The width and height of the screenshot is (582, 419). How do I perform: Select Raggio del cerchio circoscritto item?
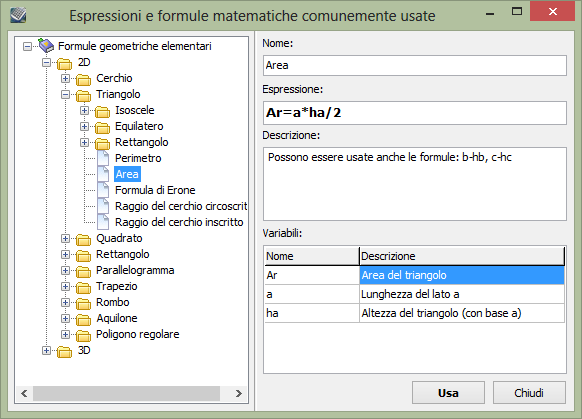coord(181,206)
